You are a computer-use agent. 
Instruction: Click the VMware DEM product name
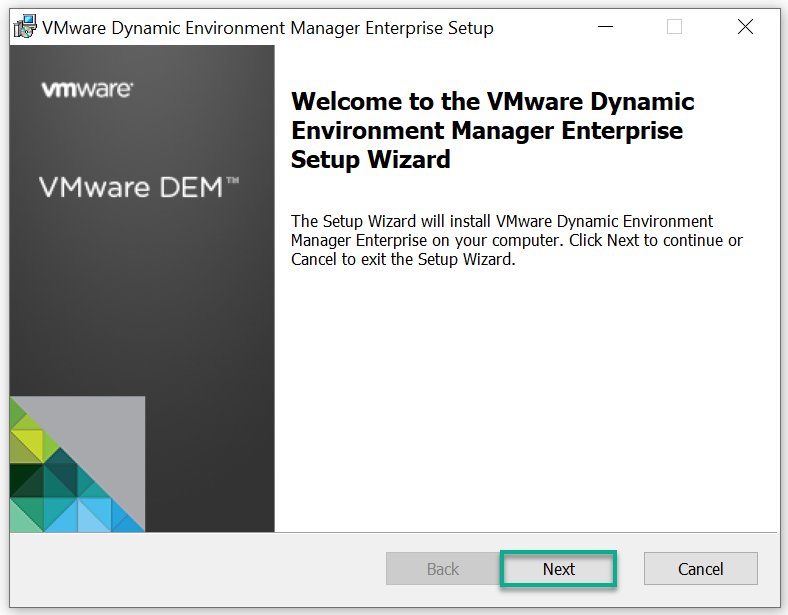coord(138,187)
